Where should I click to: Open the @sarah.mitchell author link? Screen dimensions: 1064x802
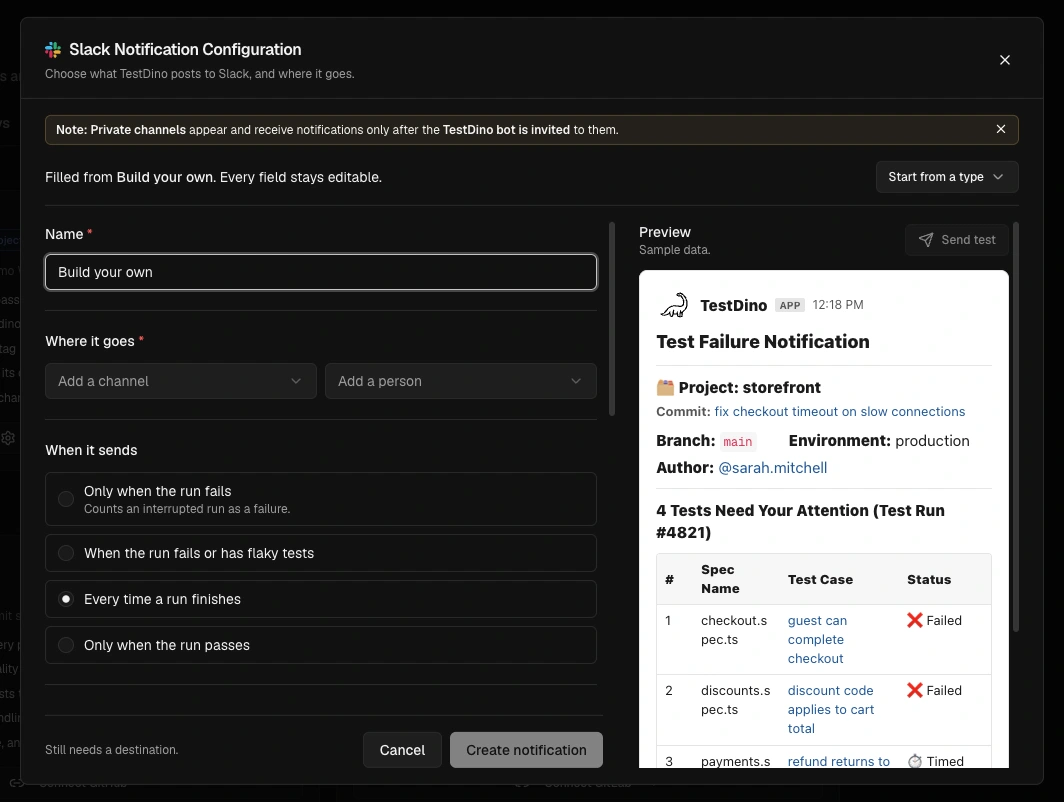click(x=772, y=467)
